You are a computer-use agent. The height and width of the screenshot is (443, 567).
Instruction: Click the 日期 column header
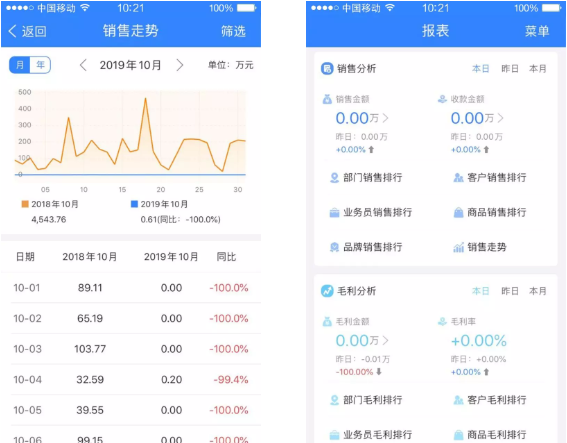click(25, 257)
